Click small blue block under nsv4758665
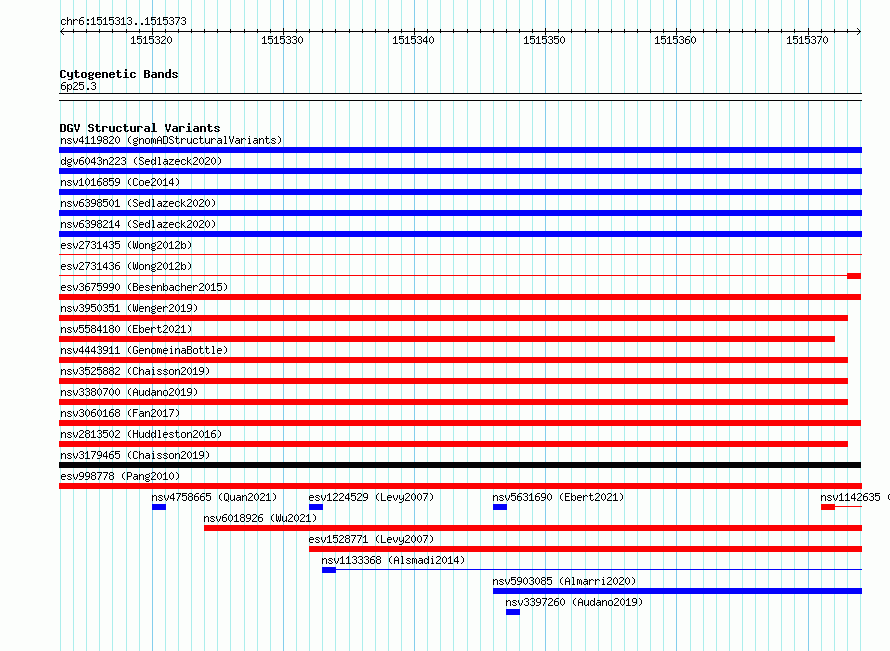This screenshot has height=651, width=890. coord(159,507)
